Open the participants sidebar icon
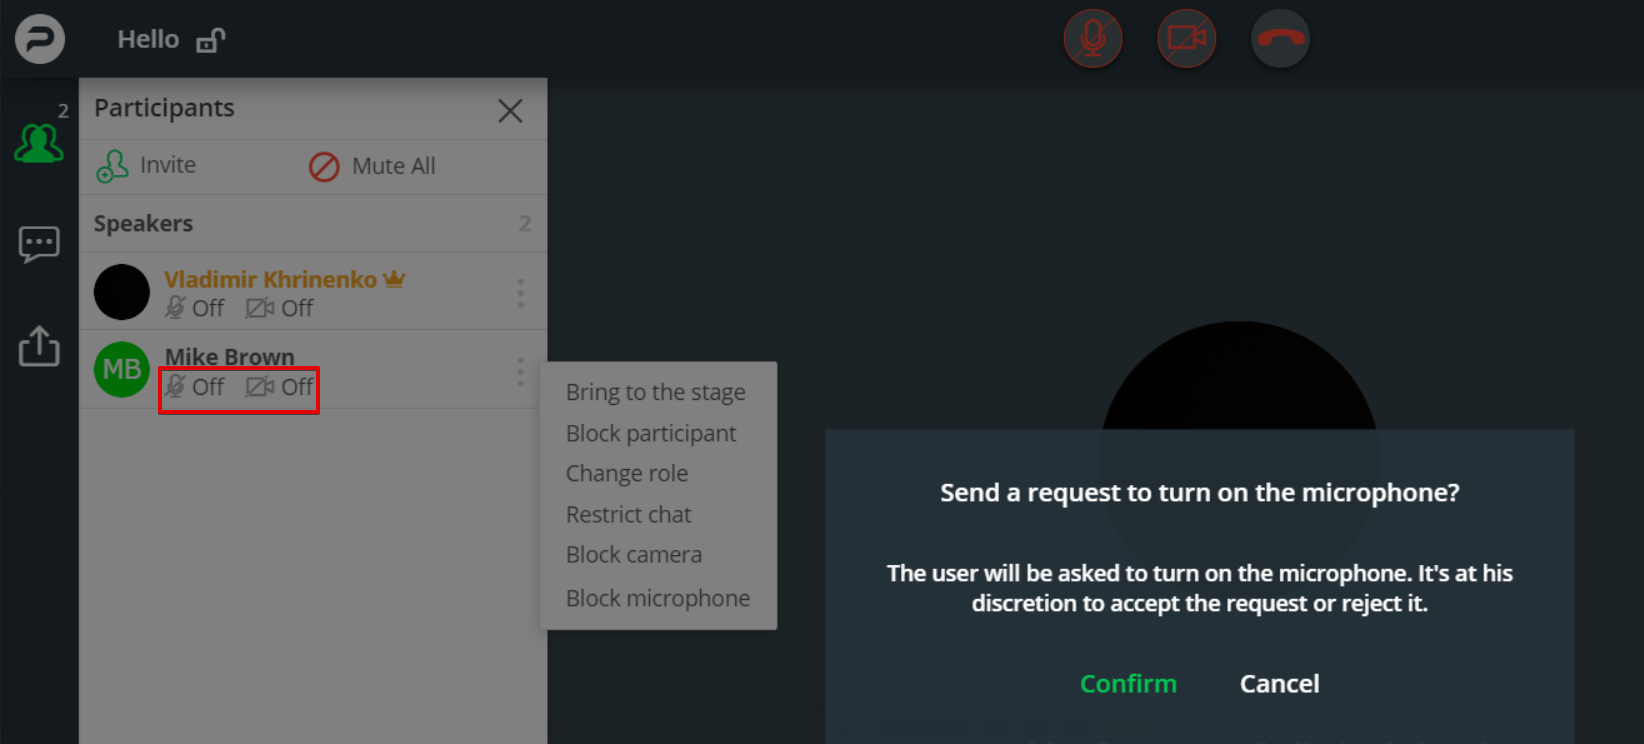Screen dimensions: 1644x744 (x=39, y=143)
